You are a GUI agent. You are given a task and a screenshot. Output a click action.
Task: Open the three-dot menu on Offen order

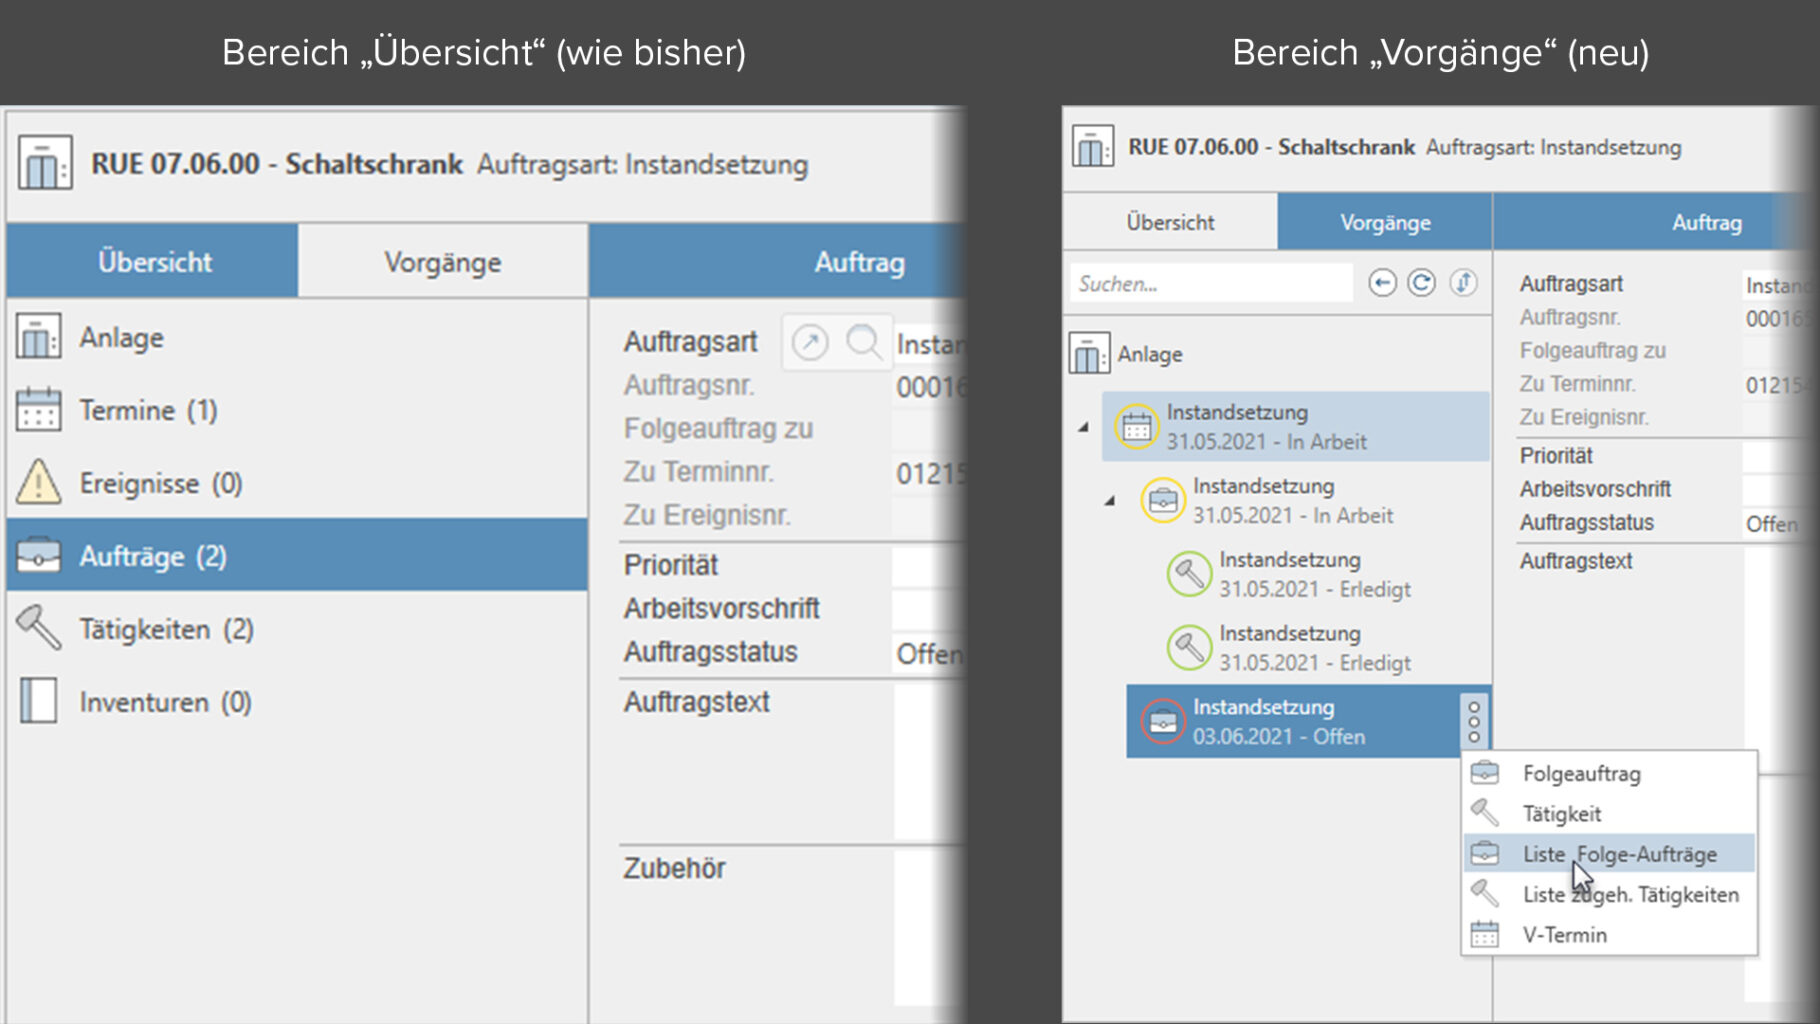pos(1474,722)
